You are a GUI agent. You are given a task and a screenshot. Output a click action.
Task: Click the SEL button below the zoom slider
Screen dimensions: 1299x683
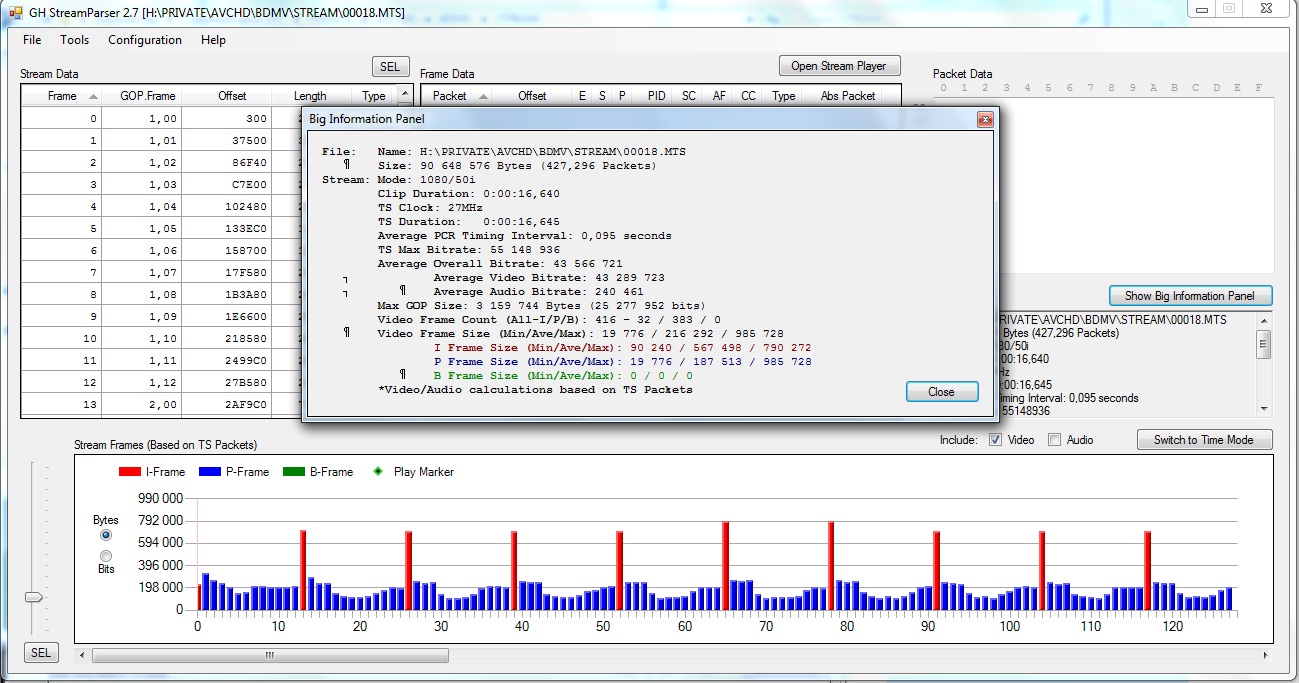40,653
